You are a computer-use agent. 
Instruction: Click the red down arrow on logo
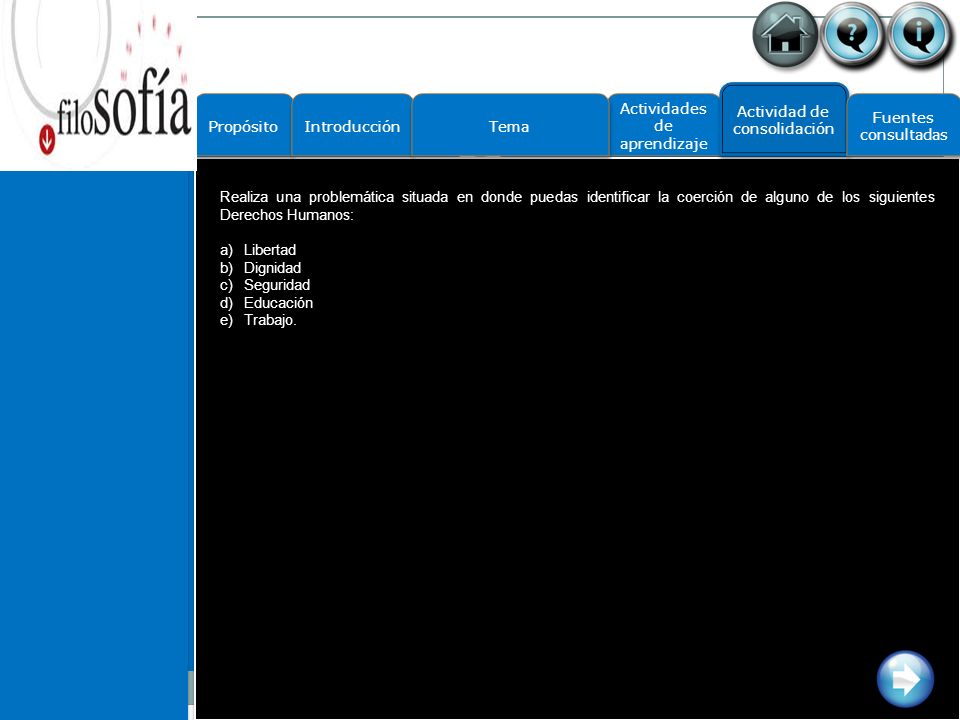pos(47,140)
